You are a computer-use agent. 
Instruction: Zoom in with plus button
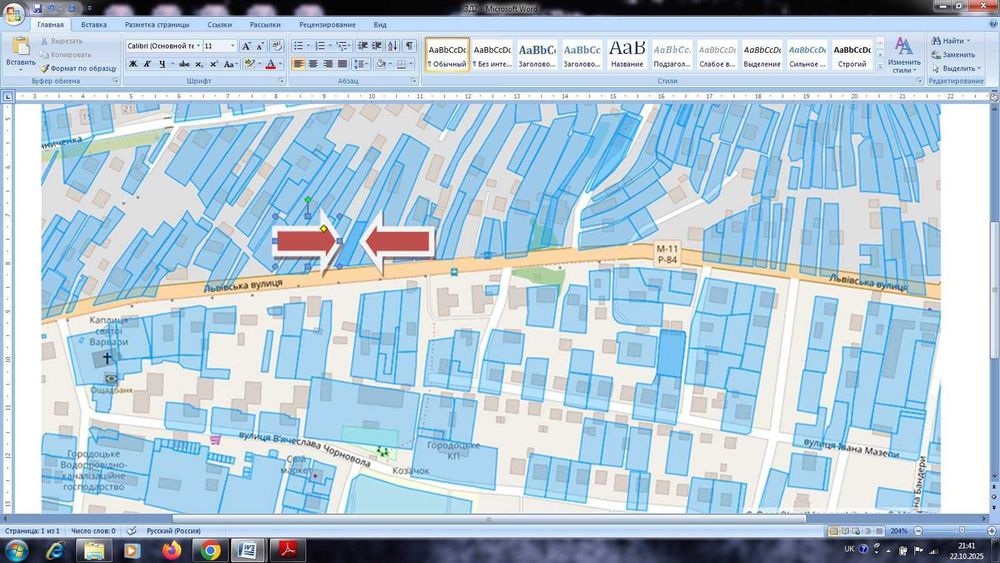(x=992, y=530)
